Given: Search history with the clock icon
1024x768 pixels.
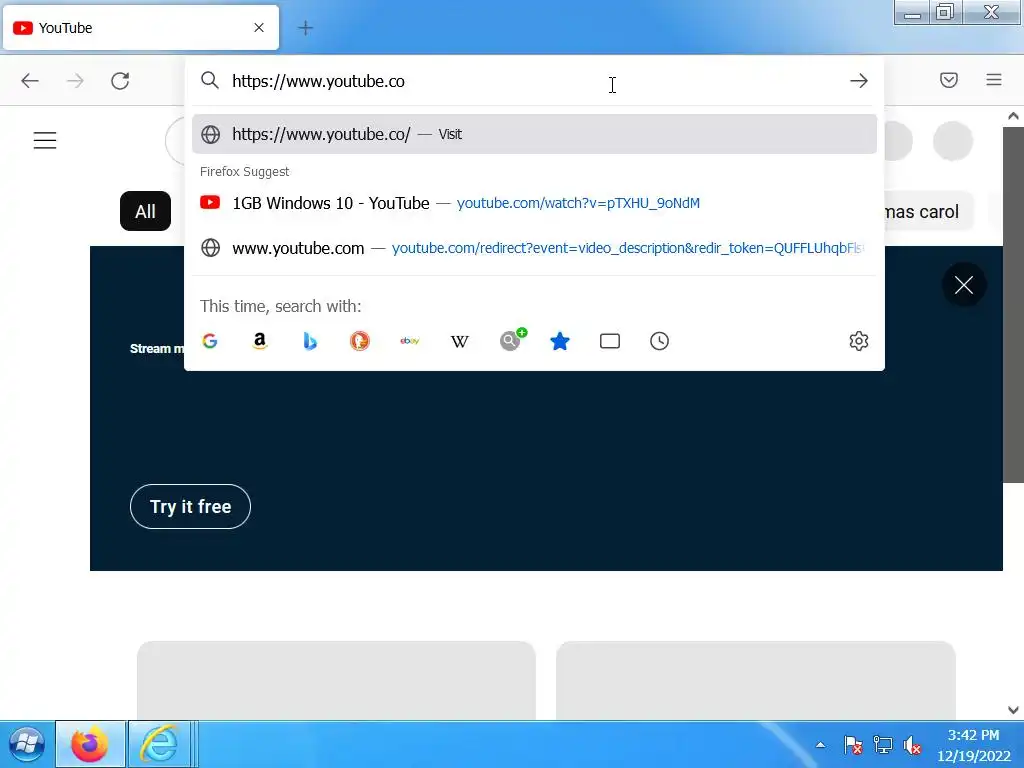Looking at the screenshot, I should [660, 341].
